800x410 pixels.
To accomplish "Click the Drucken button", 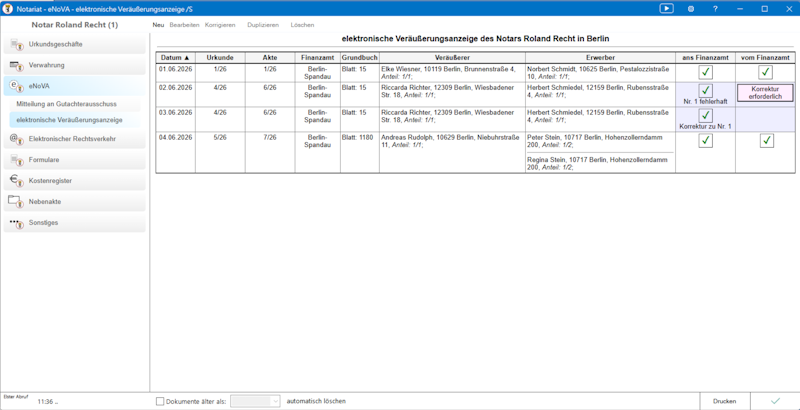I will click(724, 401).
